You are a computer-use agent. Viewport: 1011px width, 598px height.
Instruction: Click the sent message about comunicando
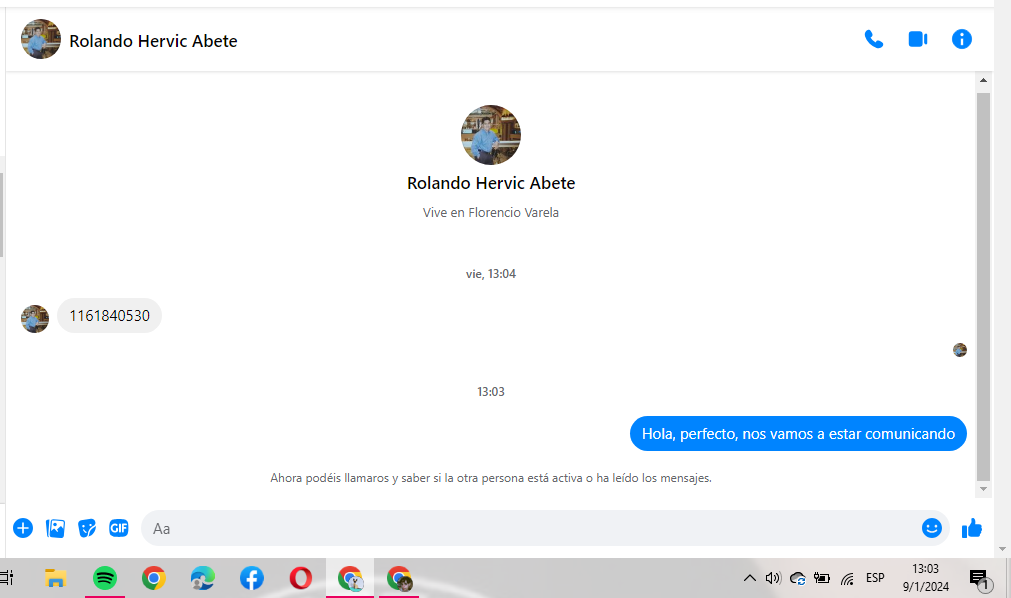point(797,434)
